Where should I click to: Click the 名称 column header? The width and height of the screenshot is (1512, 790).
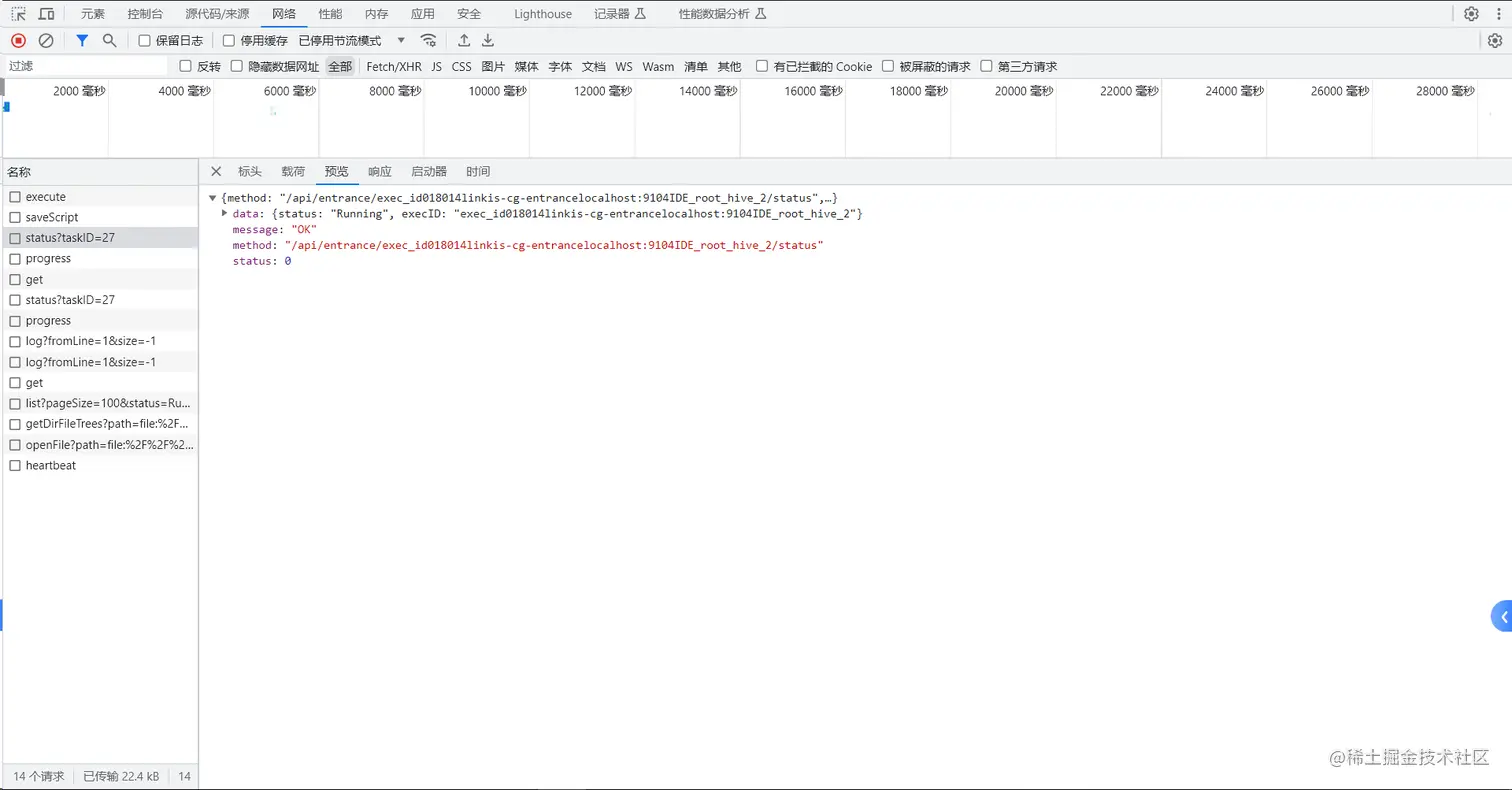click(x=100, y=172)
